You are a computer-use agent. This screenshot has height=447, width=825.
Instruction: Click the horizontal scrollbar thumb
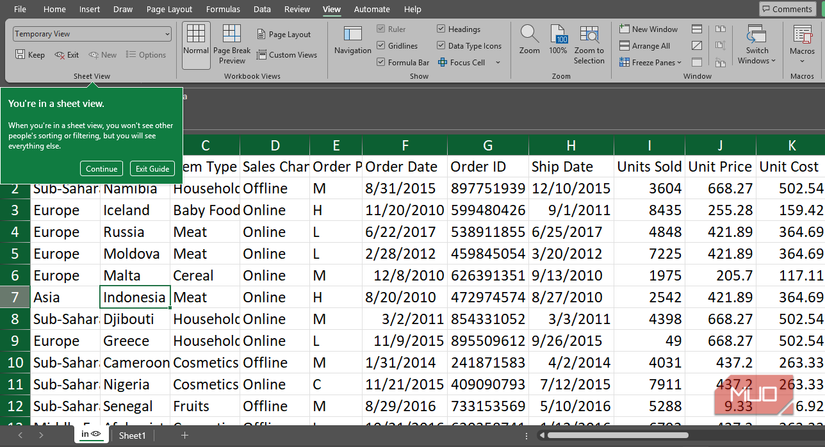click(618, 435)
